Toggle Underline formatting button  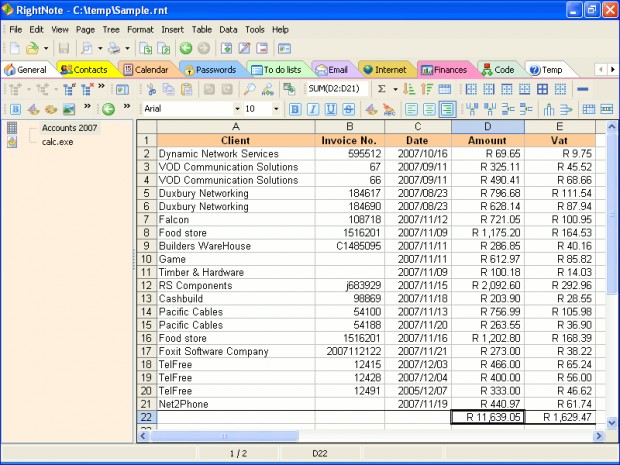tap(331, 109)
